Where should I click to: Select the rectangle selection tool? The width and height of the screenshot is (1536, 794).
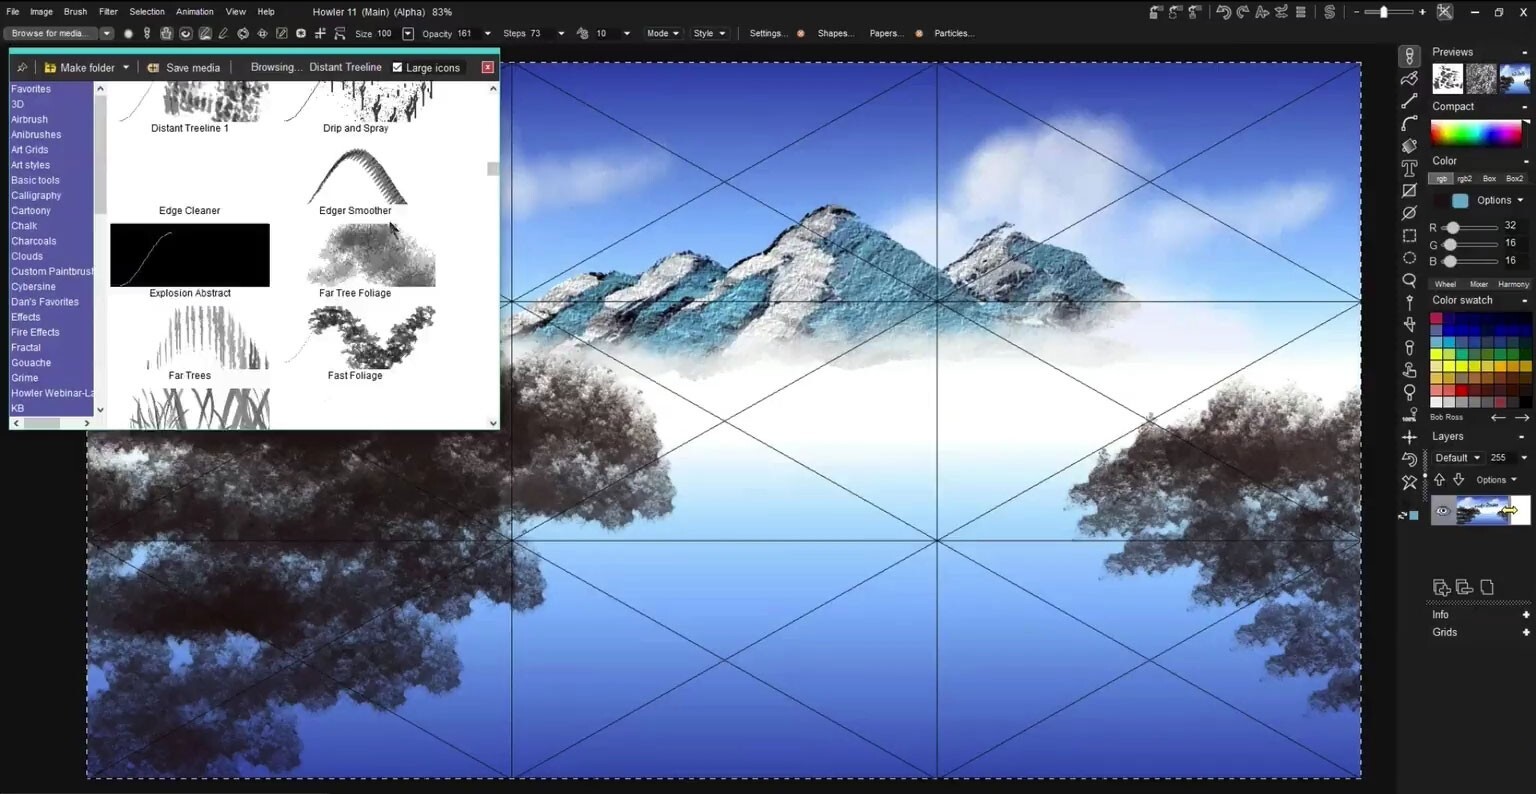pos(1409,236)
